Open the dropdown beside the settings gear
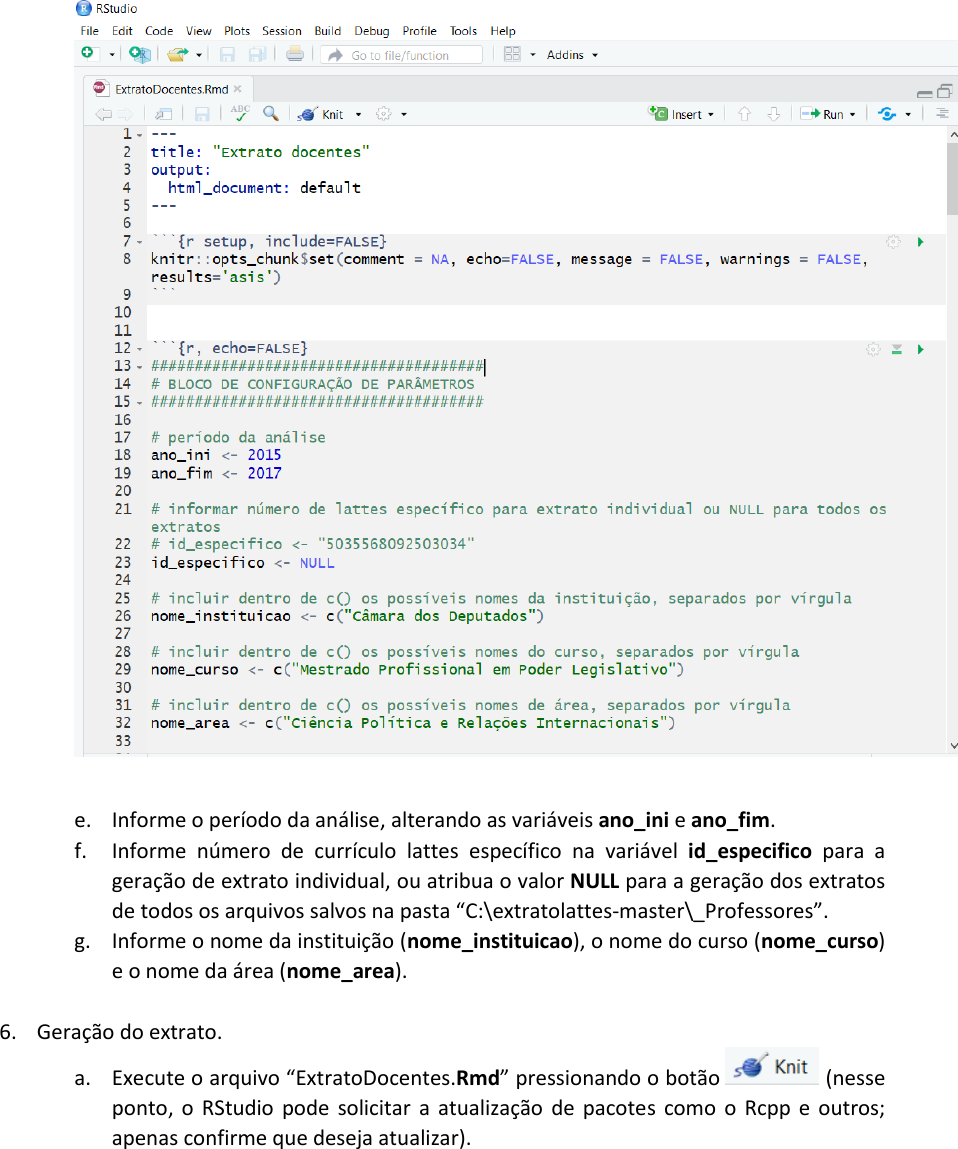 404,115
